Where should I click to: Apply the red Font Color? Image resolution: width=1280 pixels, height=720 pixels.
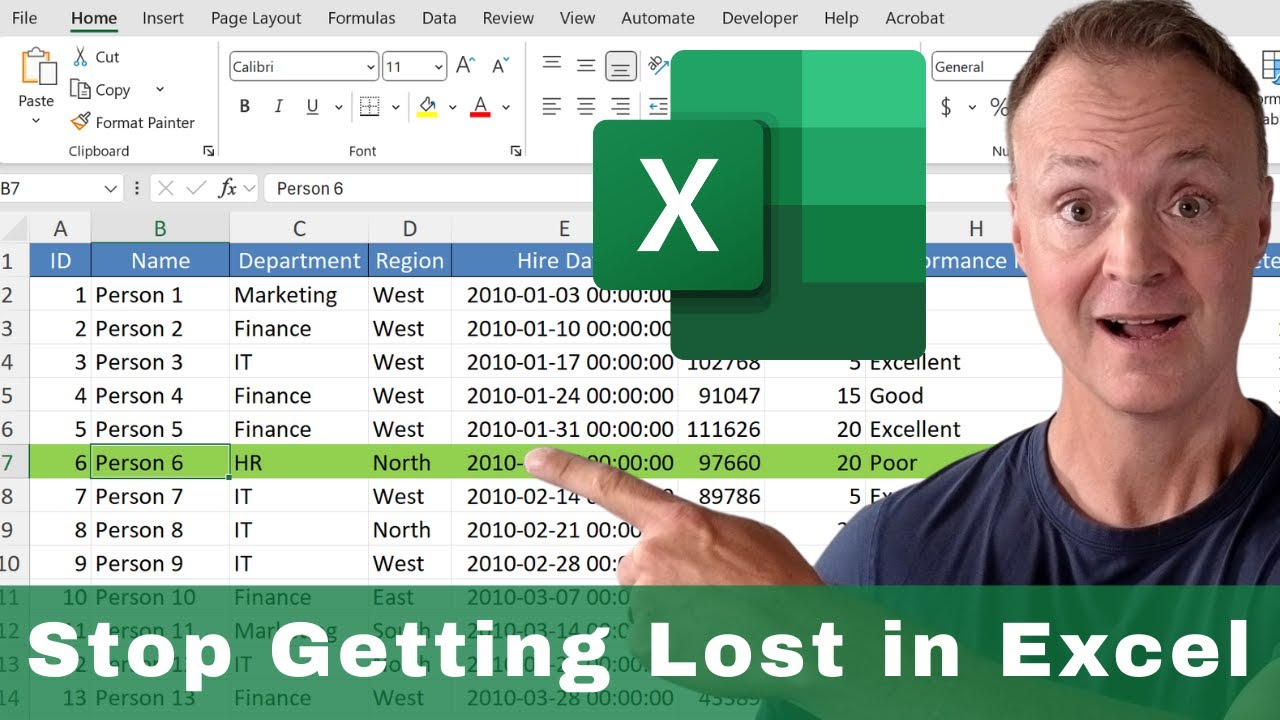coord(480,107)
